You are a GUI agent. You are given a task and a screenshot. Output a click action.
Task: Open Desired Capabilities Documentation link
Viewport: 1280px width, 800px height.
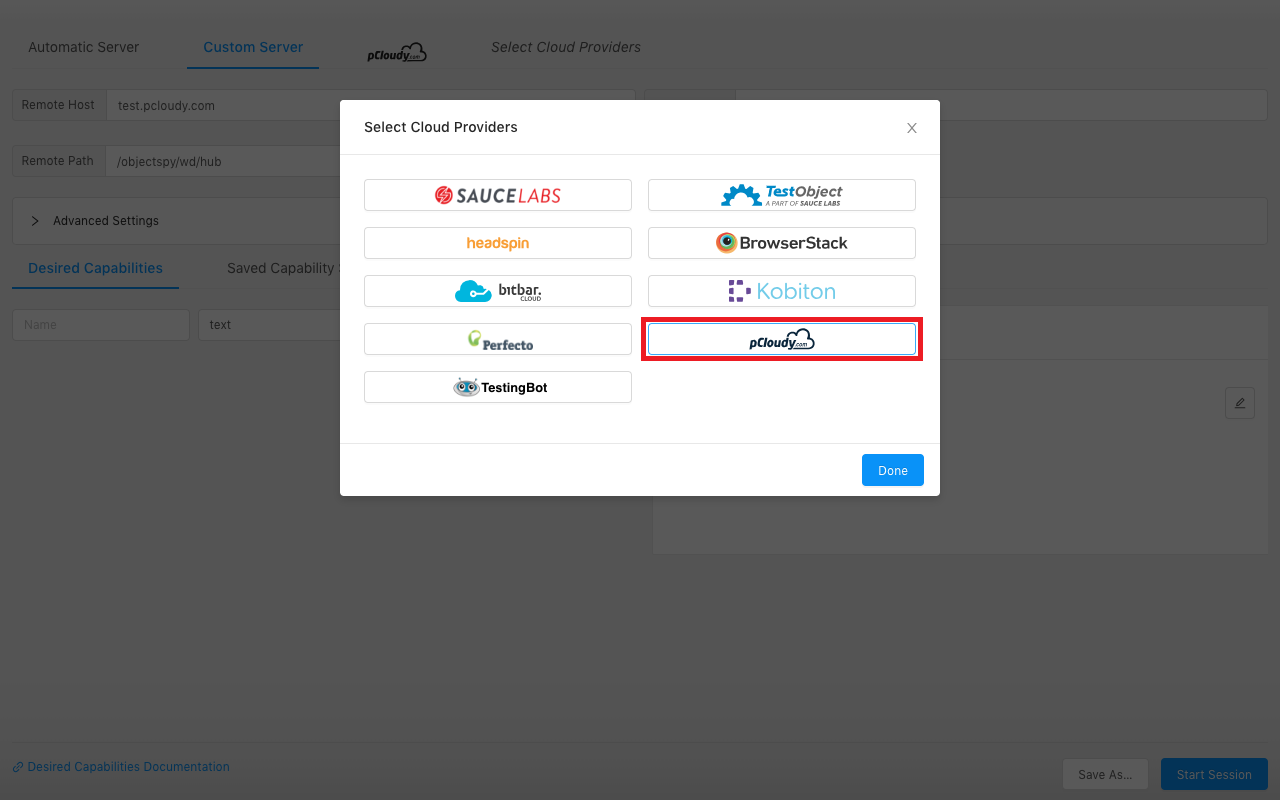tap(121, 767)
